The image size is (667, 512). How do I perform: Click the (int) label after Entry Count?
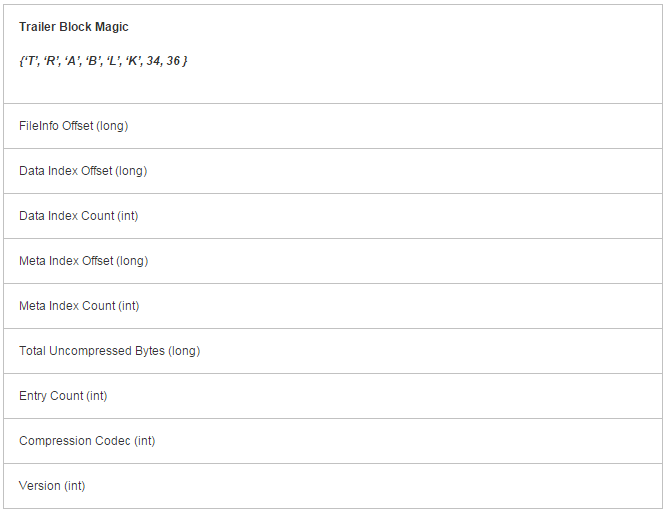pyautogui.click(x=97, y=396)
